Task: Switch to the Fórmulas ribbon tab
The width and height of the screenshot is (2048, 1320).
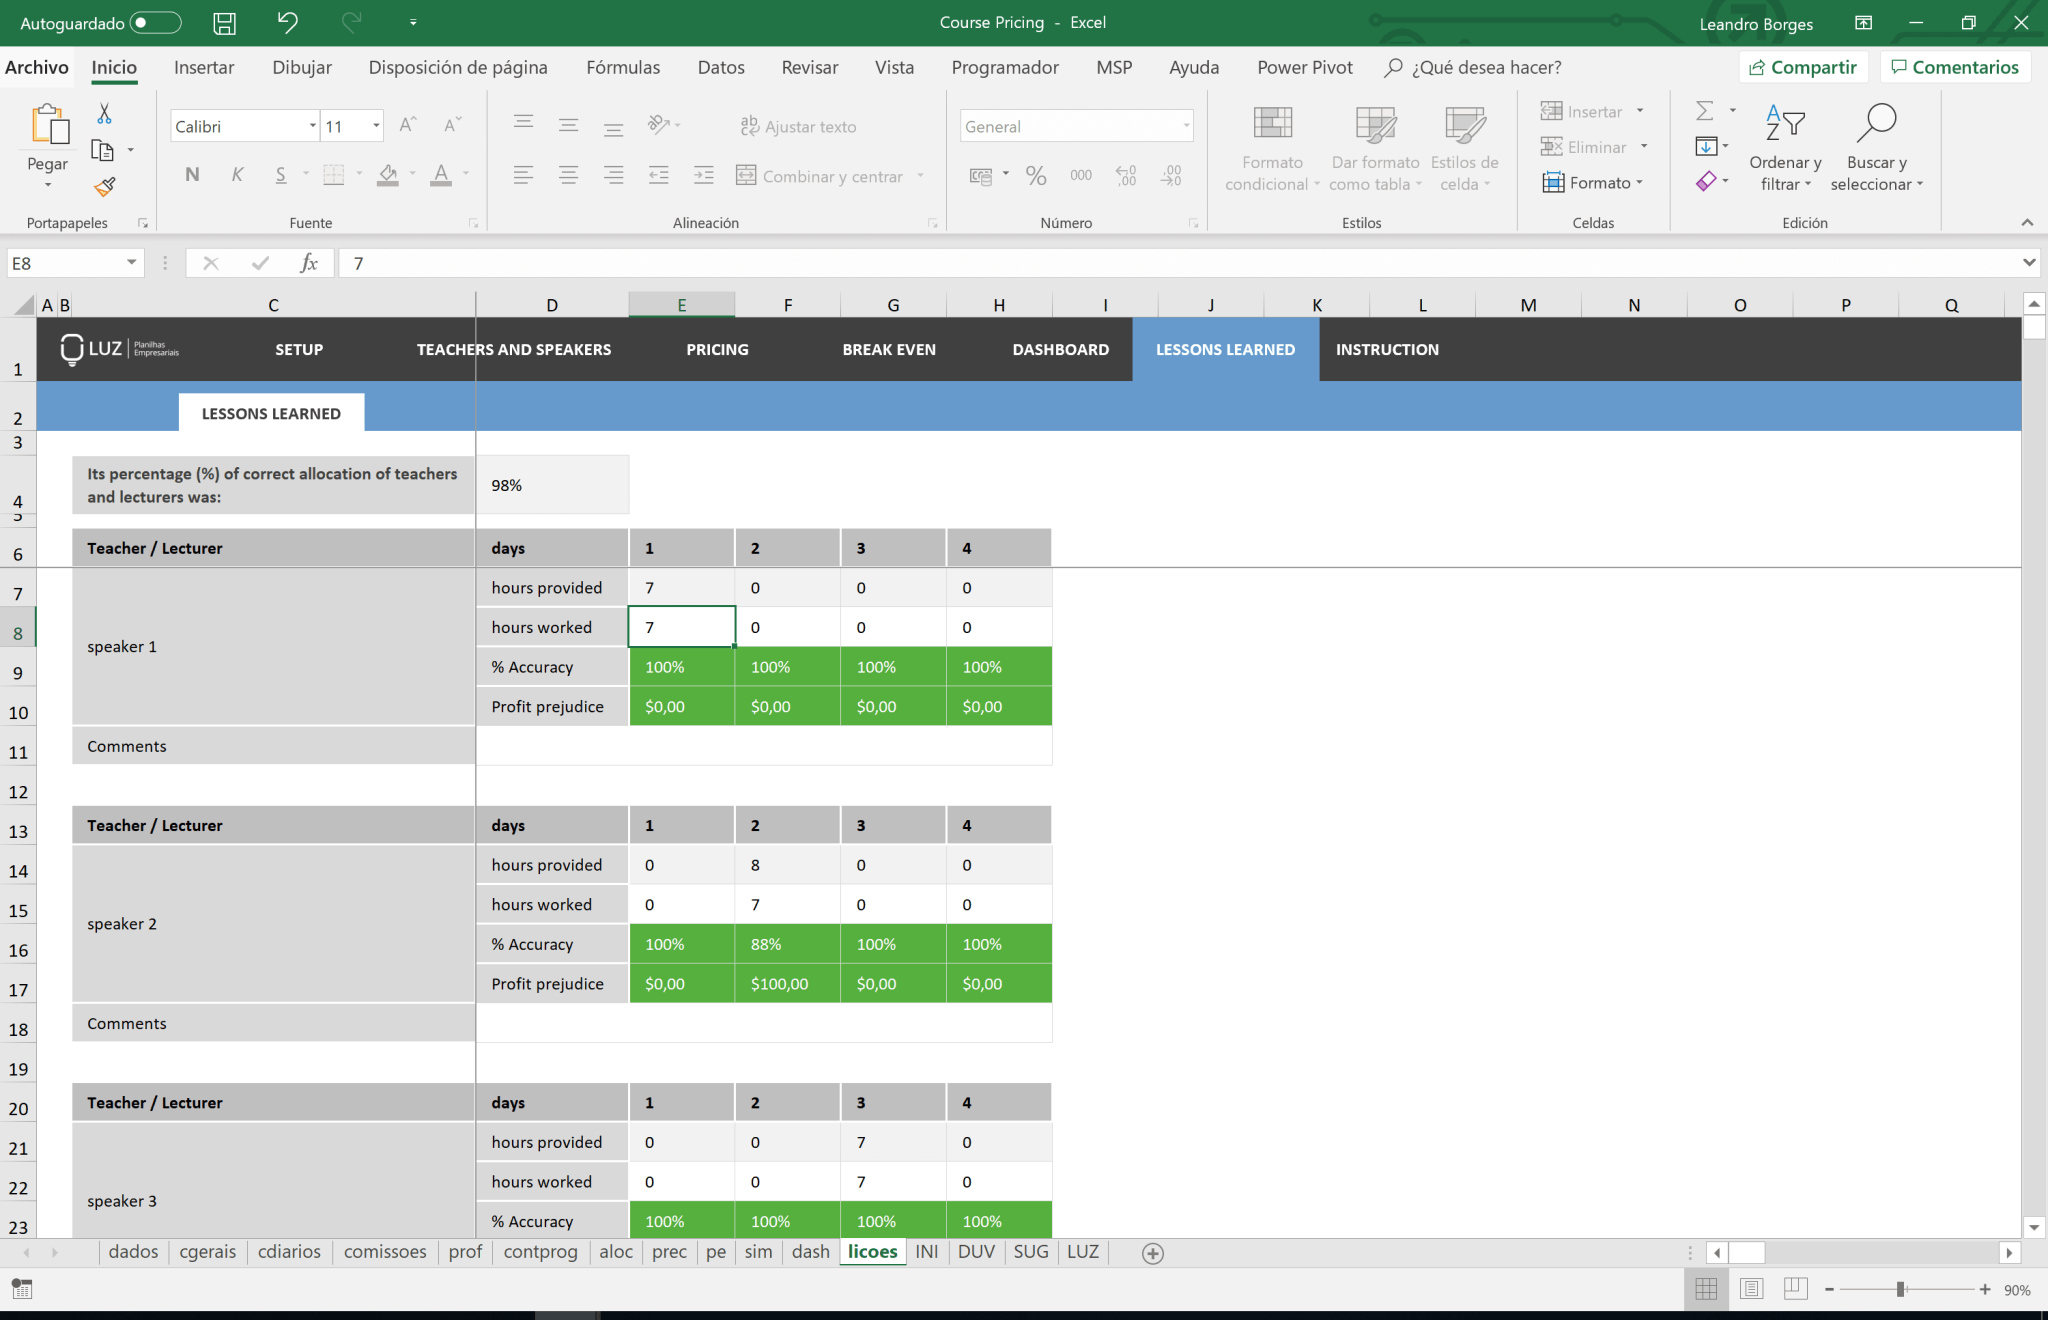Action: click(x=622, y=67)
